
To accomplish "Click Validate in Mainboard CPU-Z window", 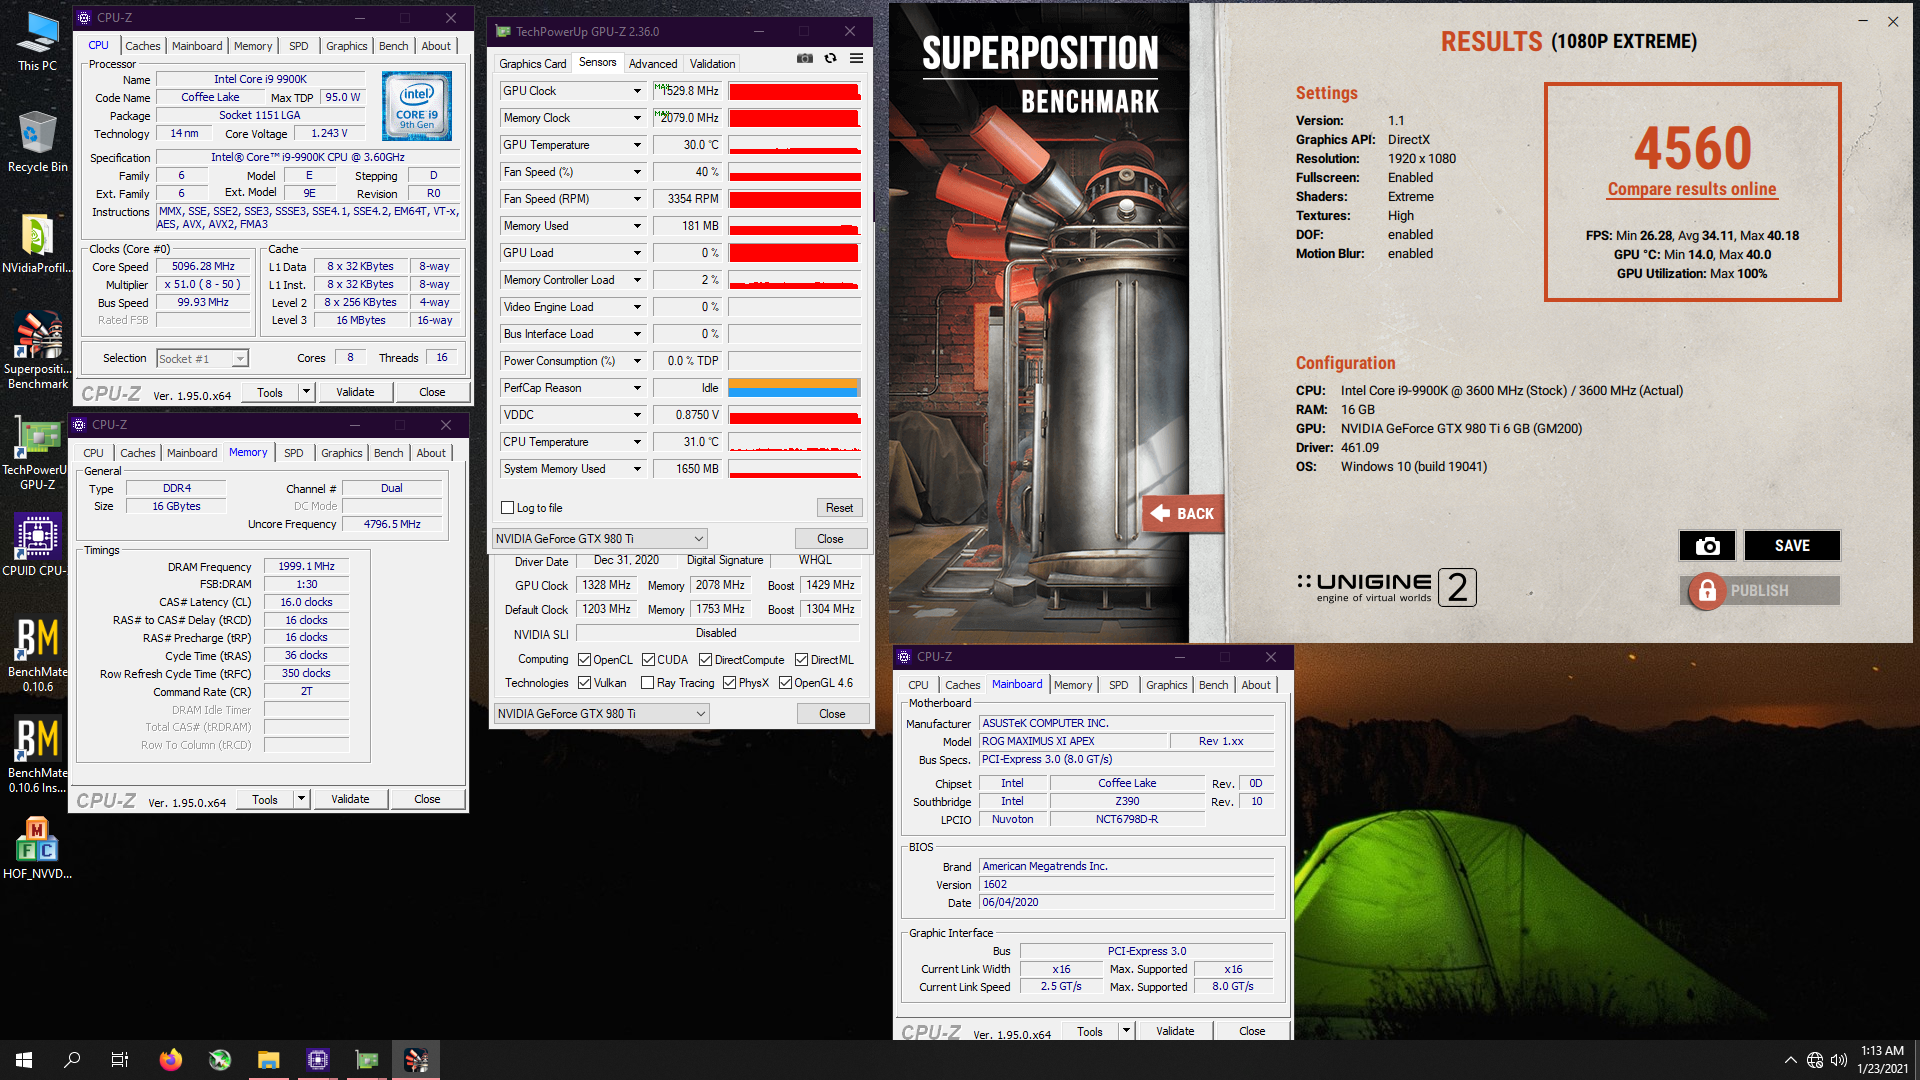I will (1175, 1031).
